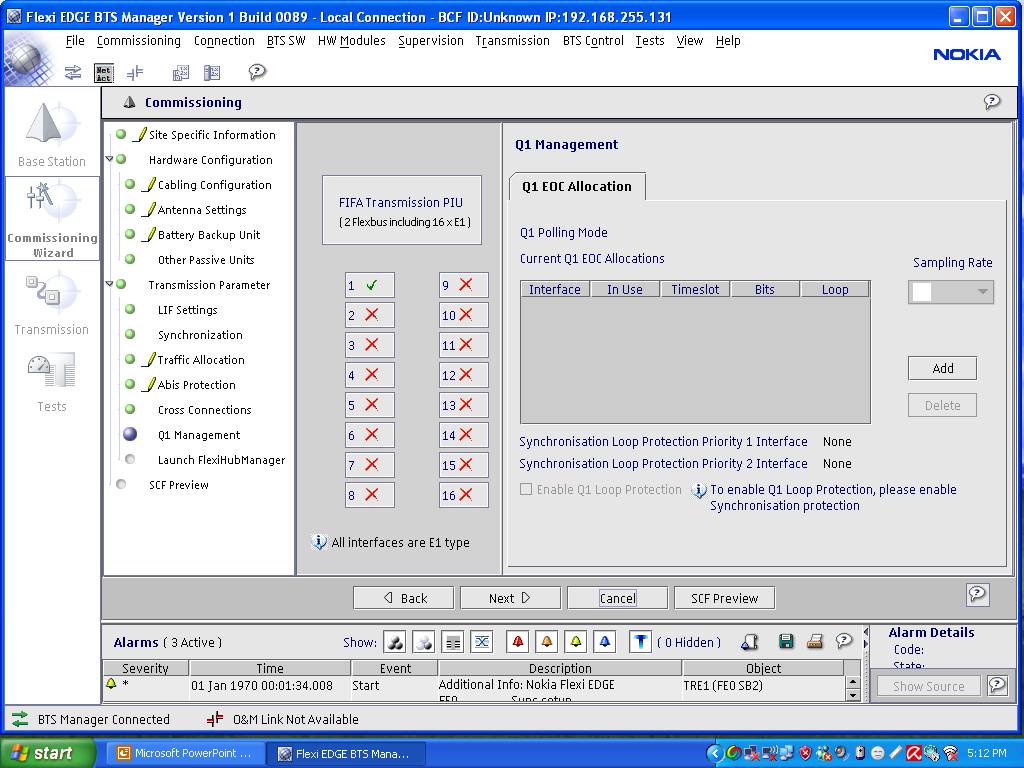Collapse the Hardware Configuration tree node
The image size is (1024, 768).
(110, 160)
